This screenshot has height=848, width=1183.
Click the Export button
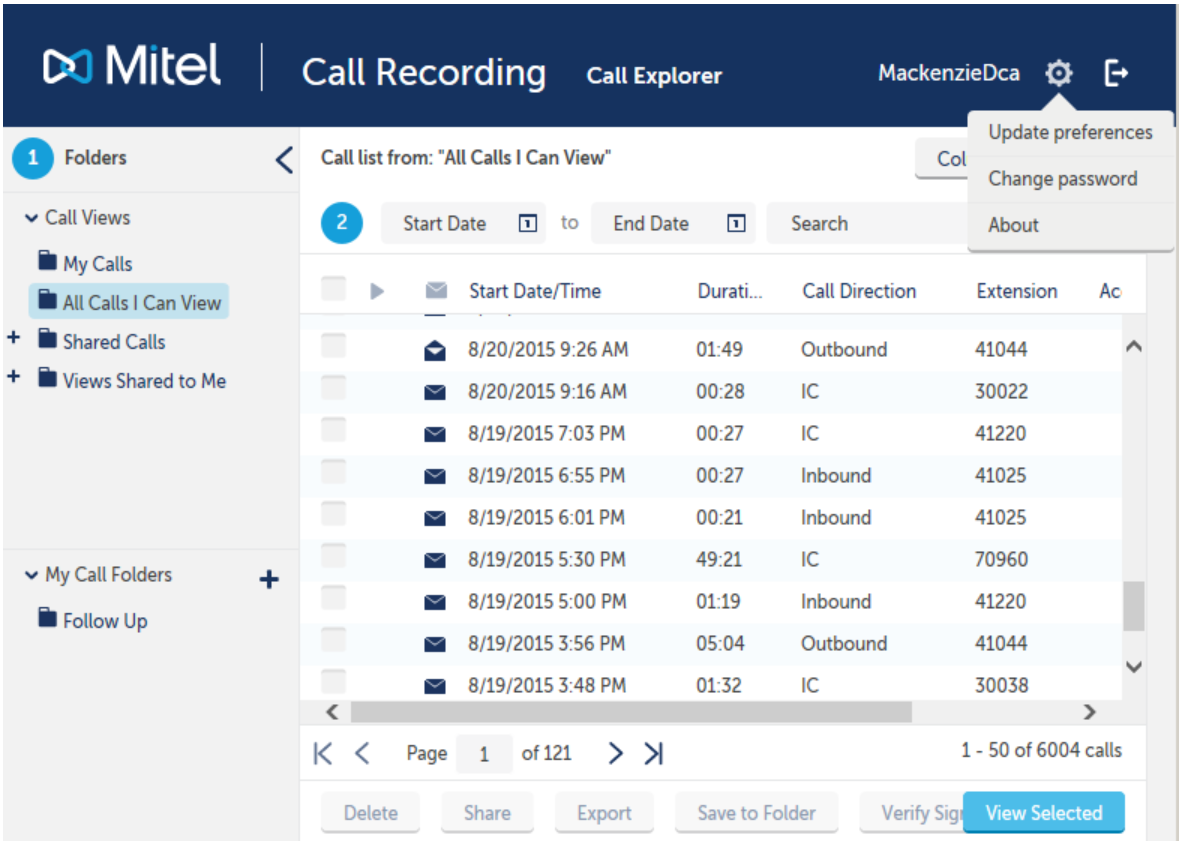(x=604, y=813)
